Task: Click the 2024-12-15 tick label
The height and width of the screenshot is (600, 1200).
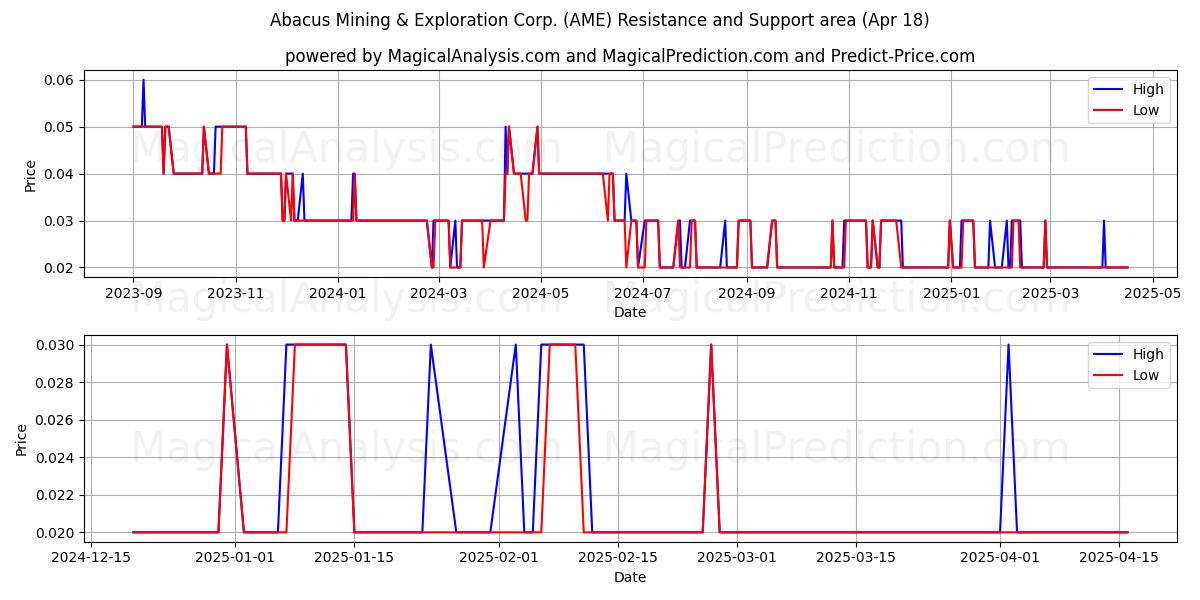Action: [93, 558]
